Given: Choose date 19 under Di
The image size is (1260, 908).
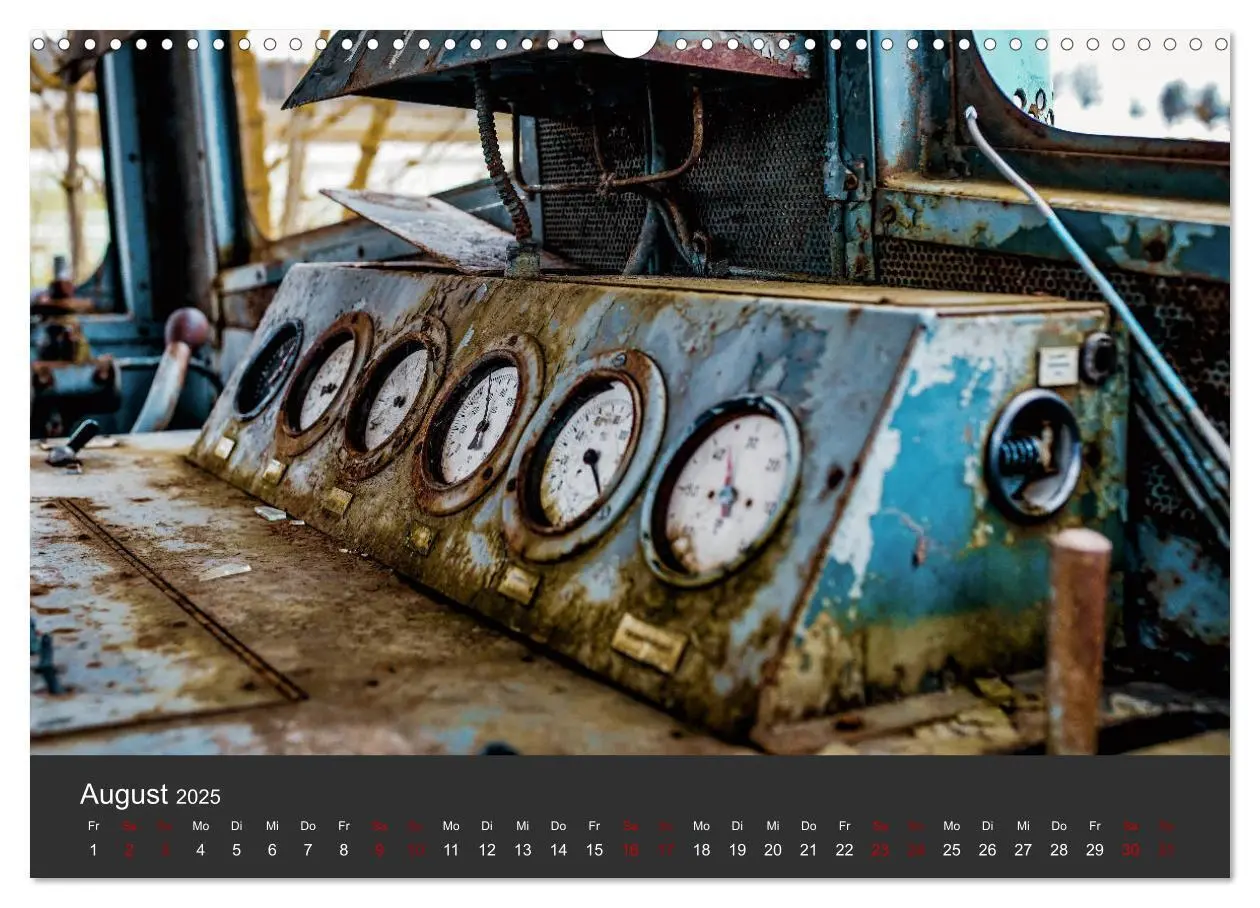Looking at the screenshot, I should [x=737, y=850].
